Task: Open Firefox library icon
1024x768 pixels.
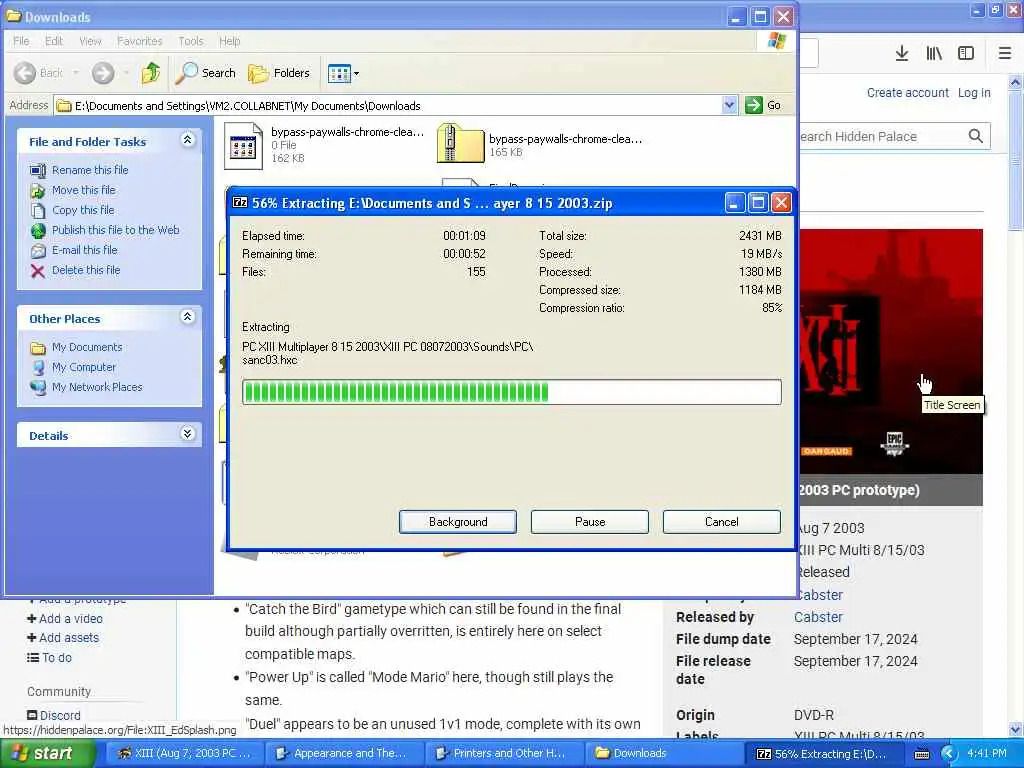Action: tap(934, 54)
